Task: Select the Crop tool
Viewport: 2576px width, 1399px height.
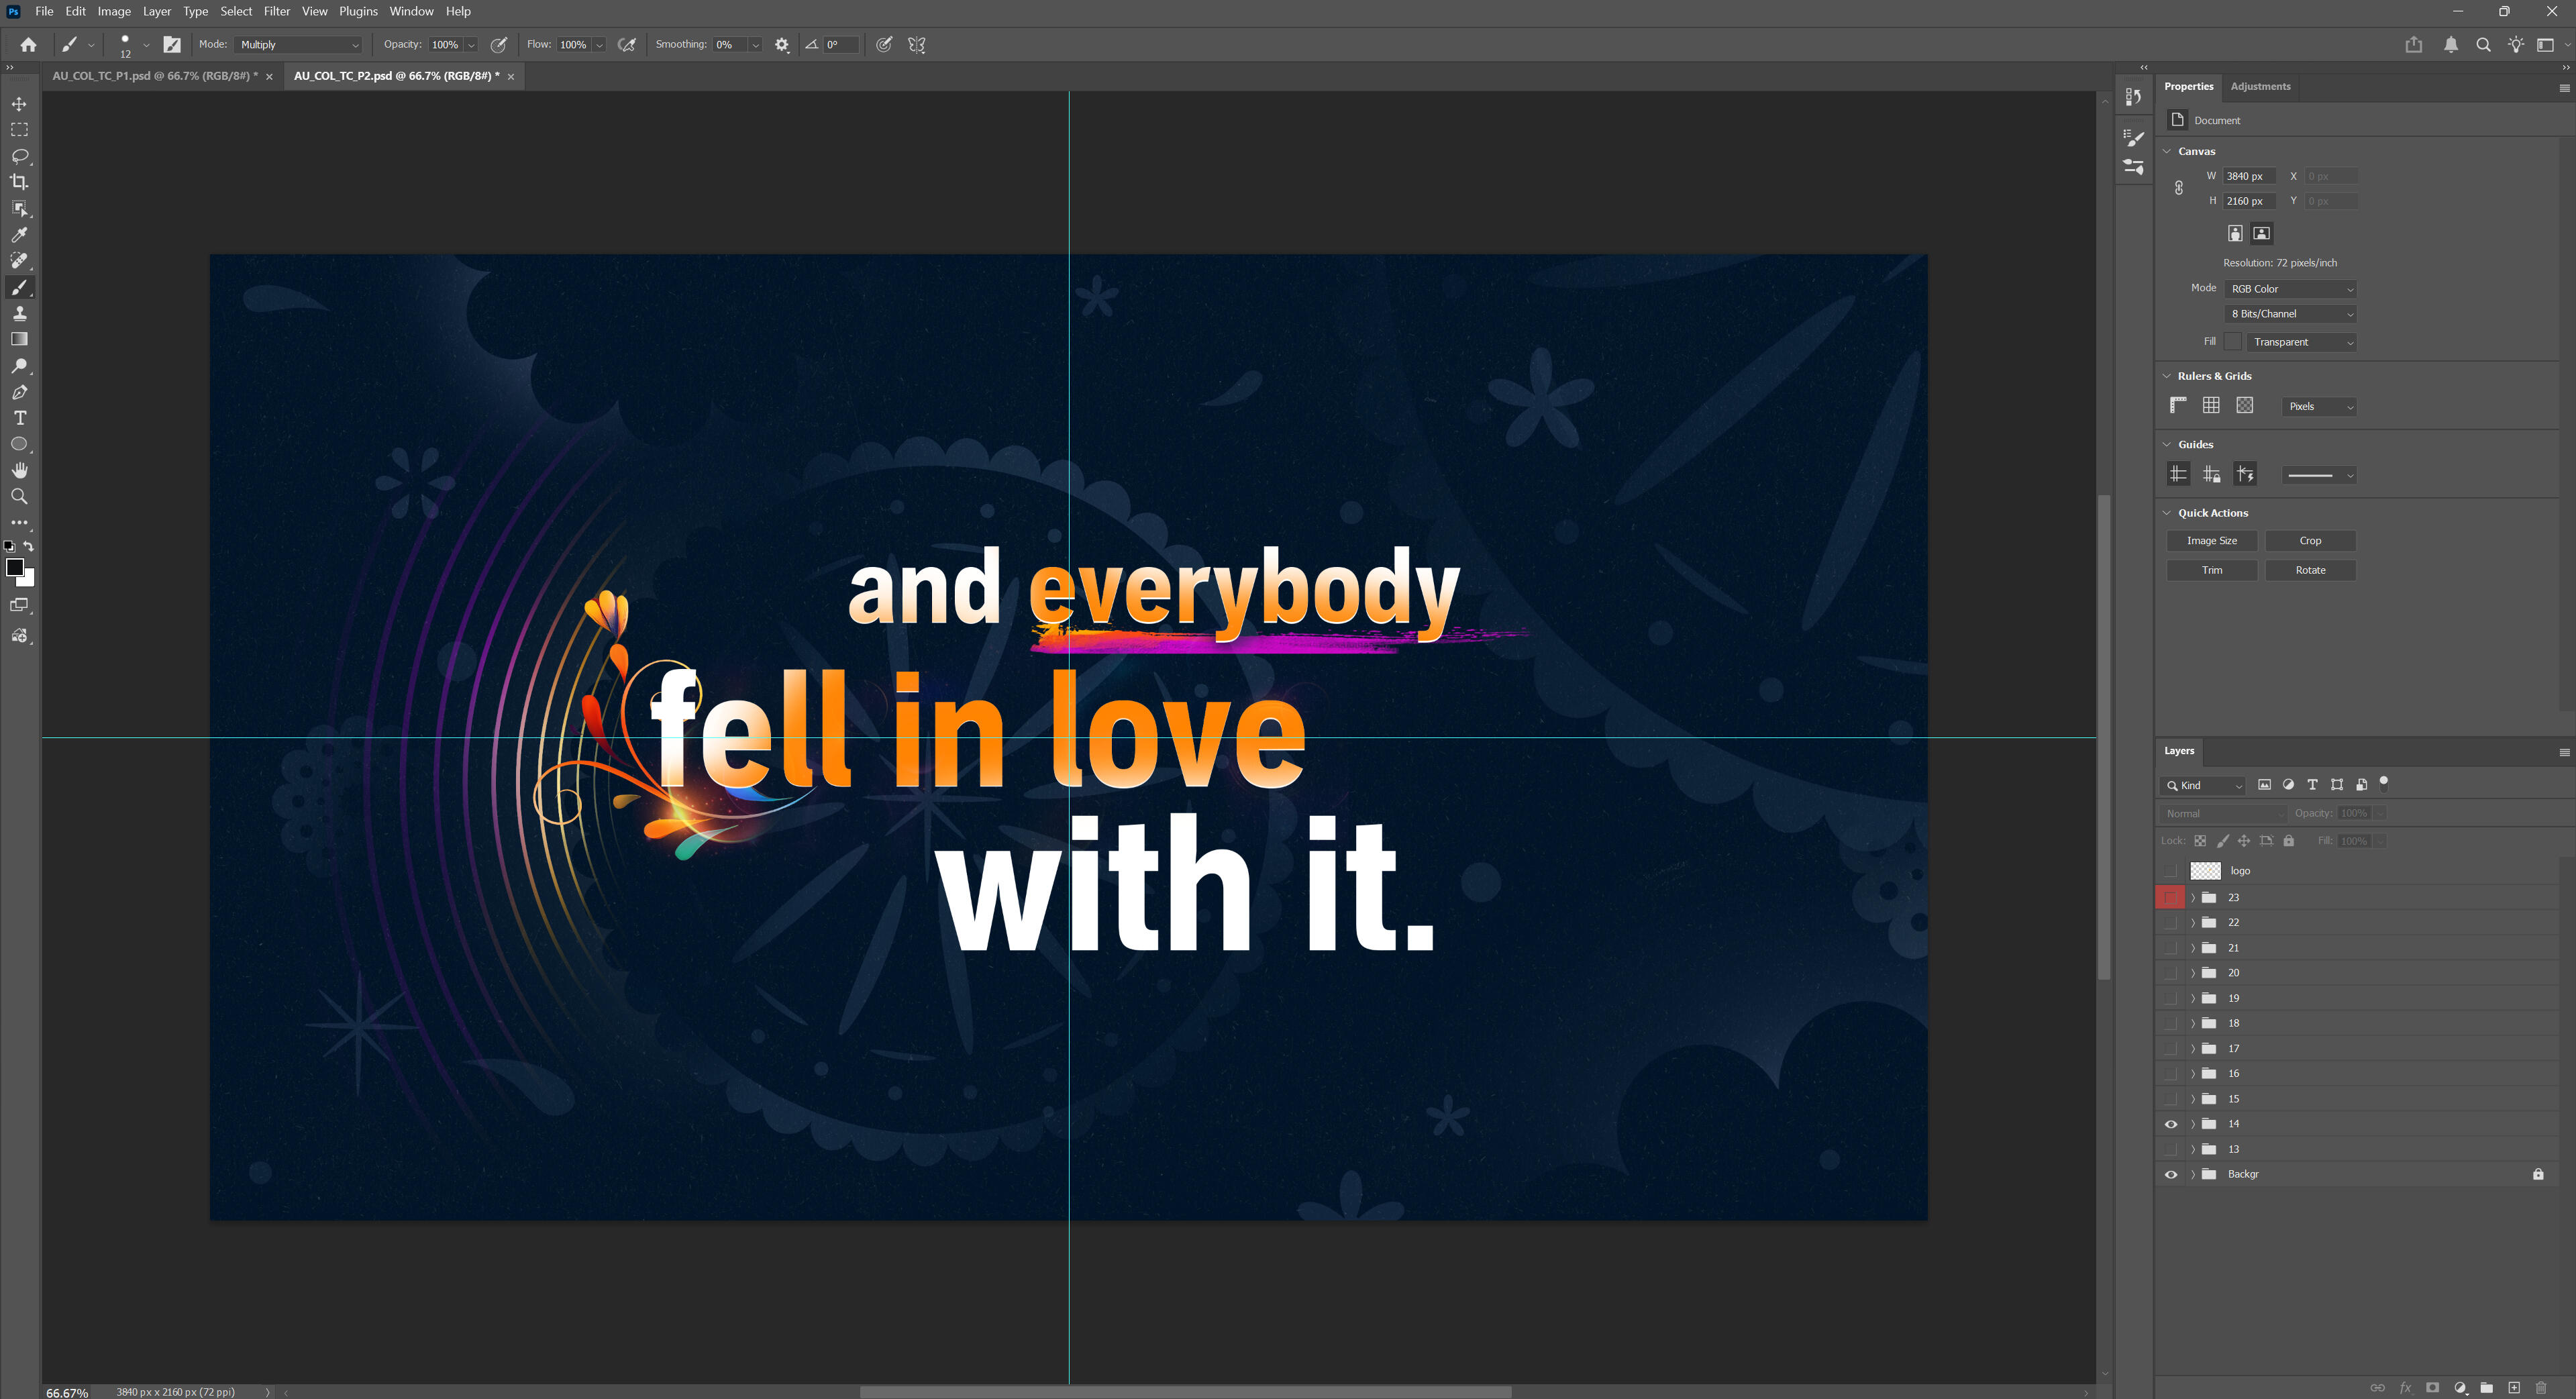Action: pyautogui.click(x=19, y=182)
